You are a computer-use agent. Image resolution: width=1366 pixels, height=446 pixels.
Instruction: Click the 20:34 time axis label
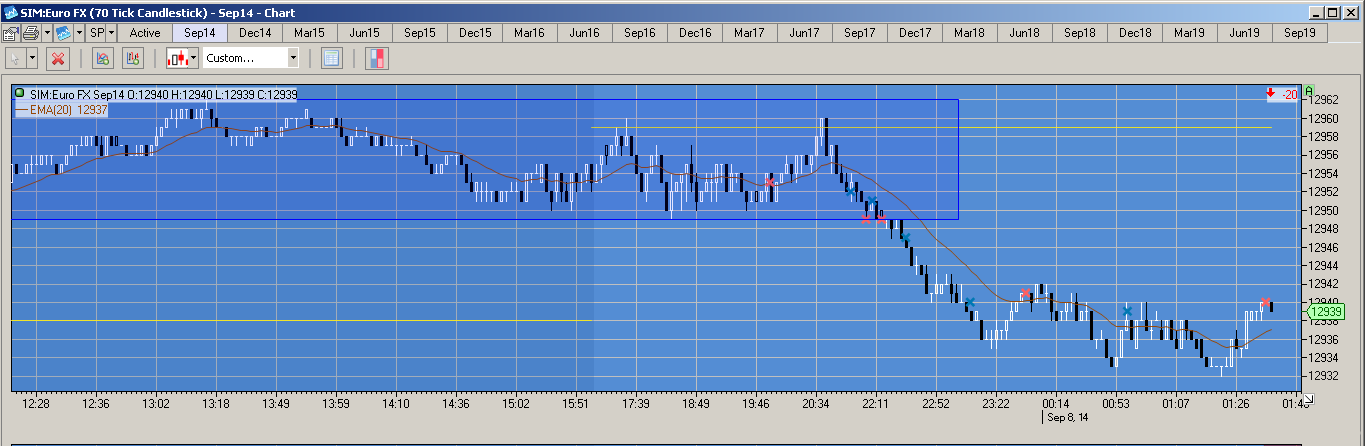(x=816, y=404)
